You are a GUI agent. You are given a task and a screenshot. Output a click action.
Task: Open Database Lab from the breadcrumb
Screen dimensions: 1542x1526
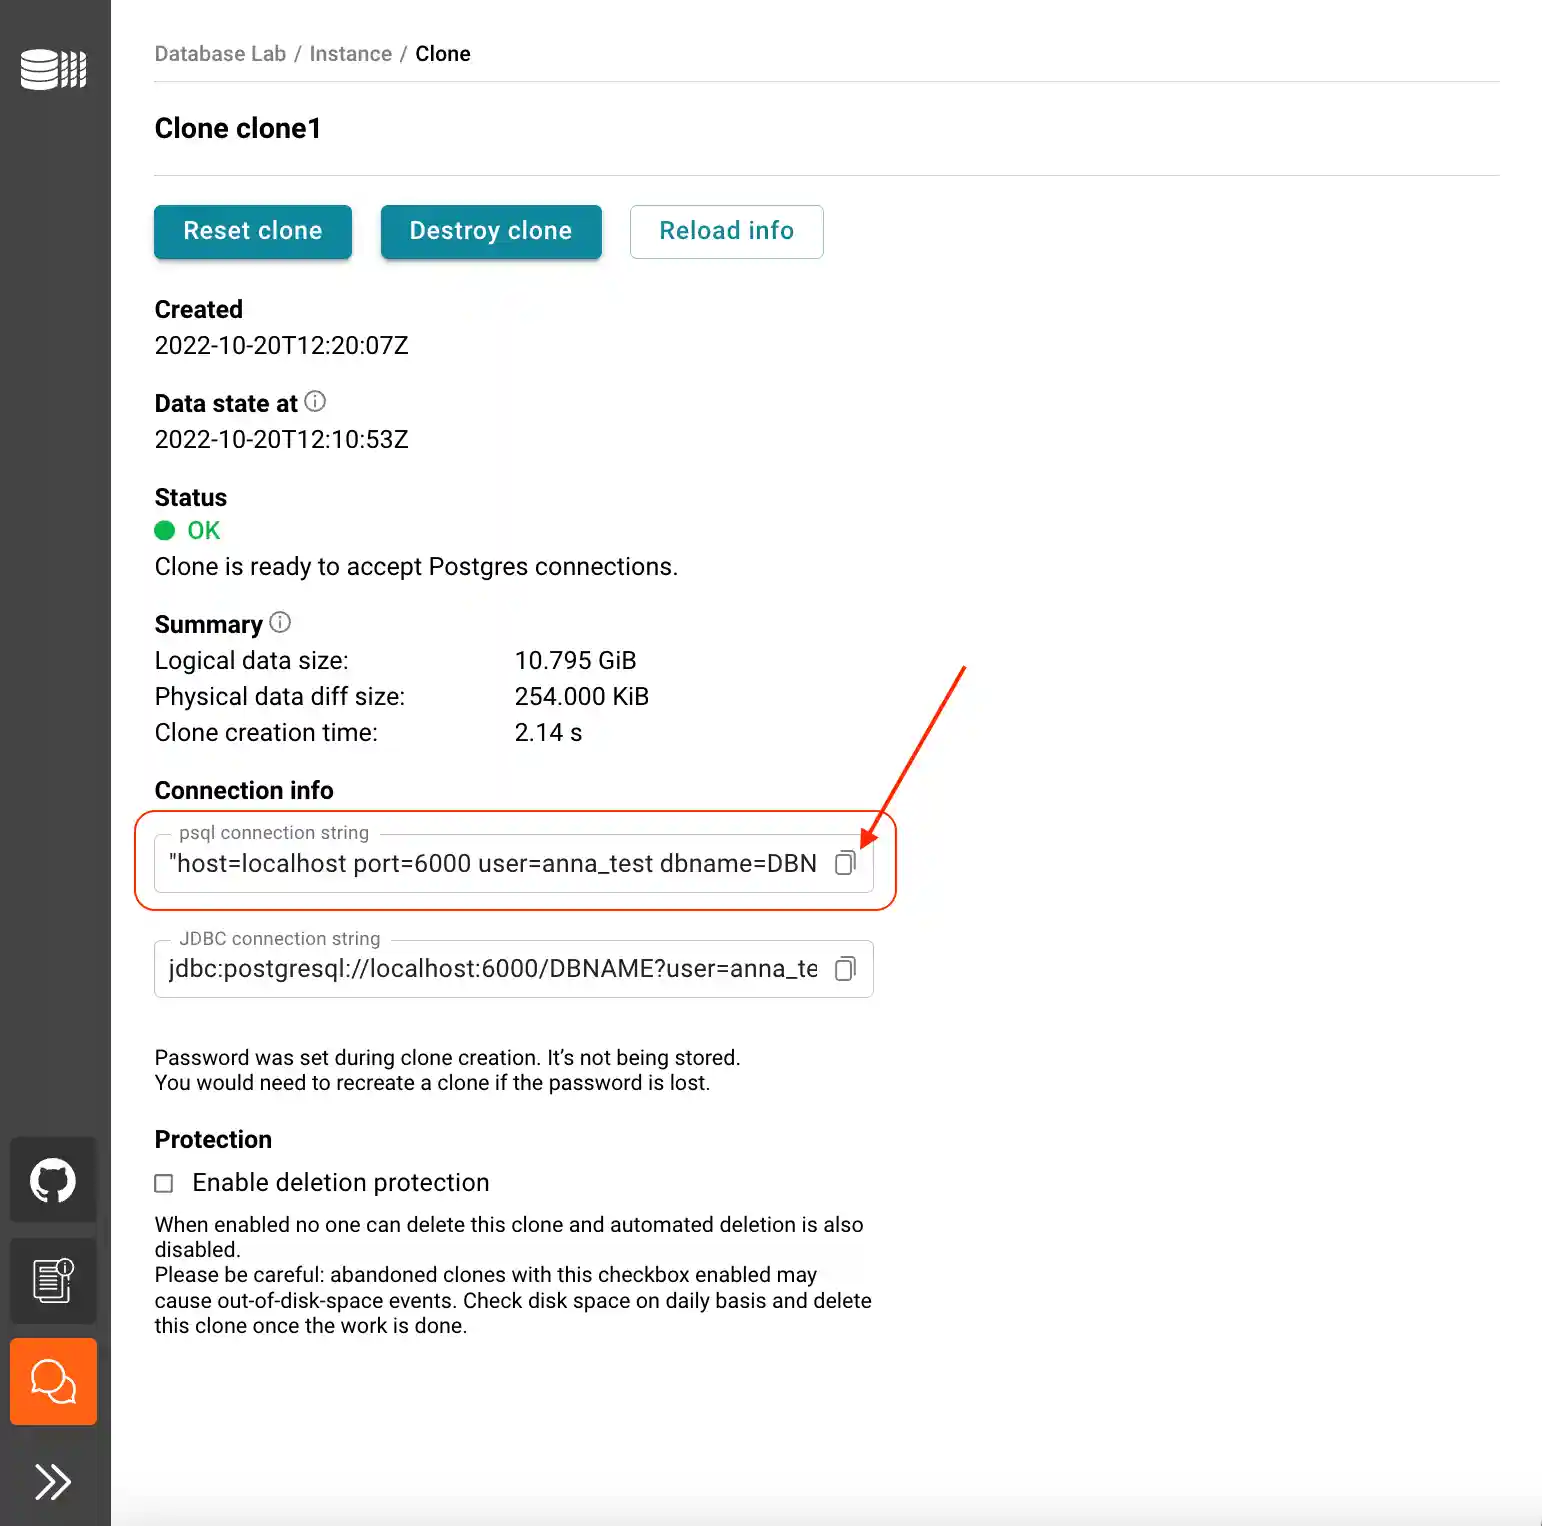click(x=219, y=53)
